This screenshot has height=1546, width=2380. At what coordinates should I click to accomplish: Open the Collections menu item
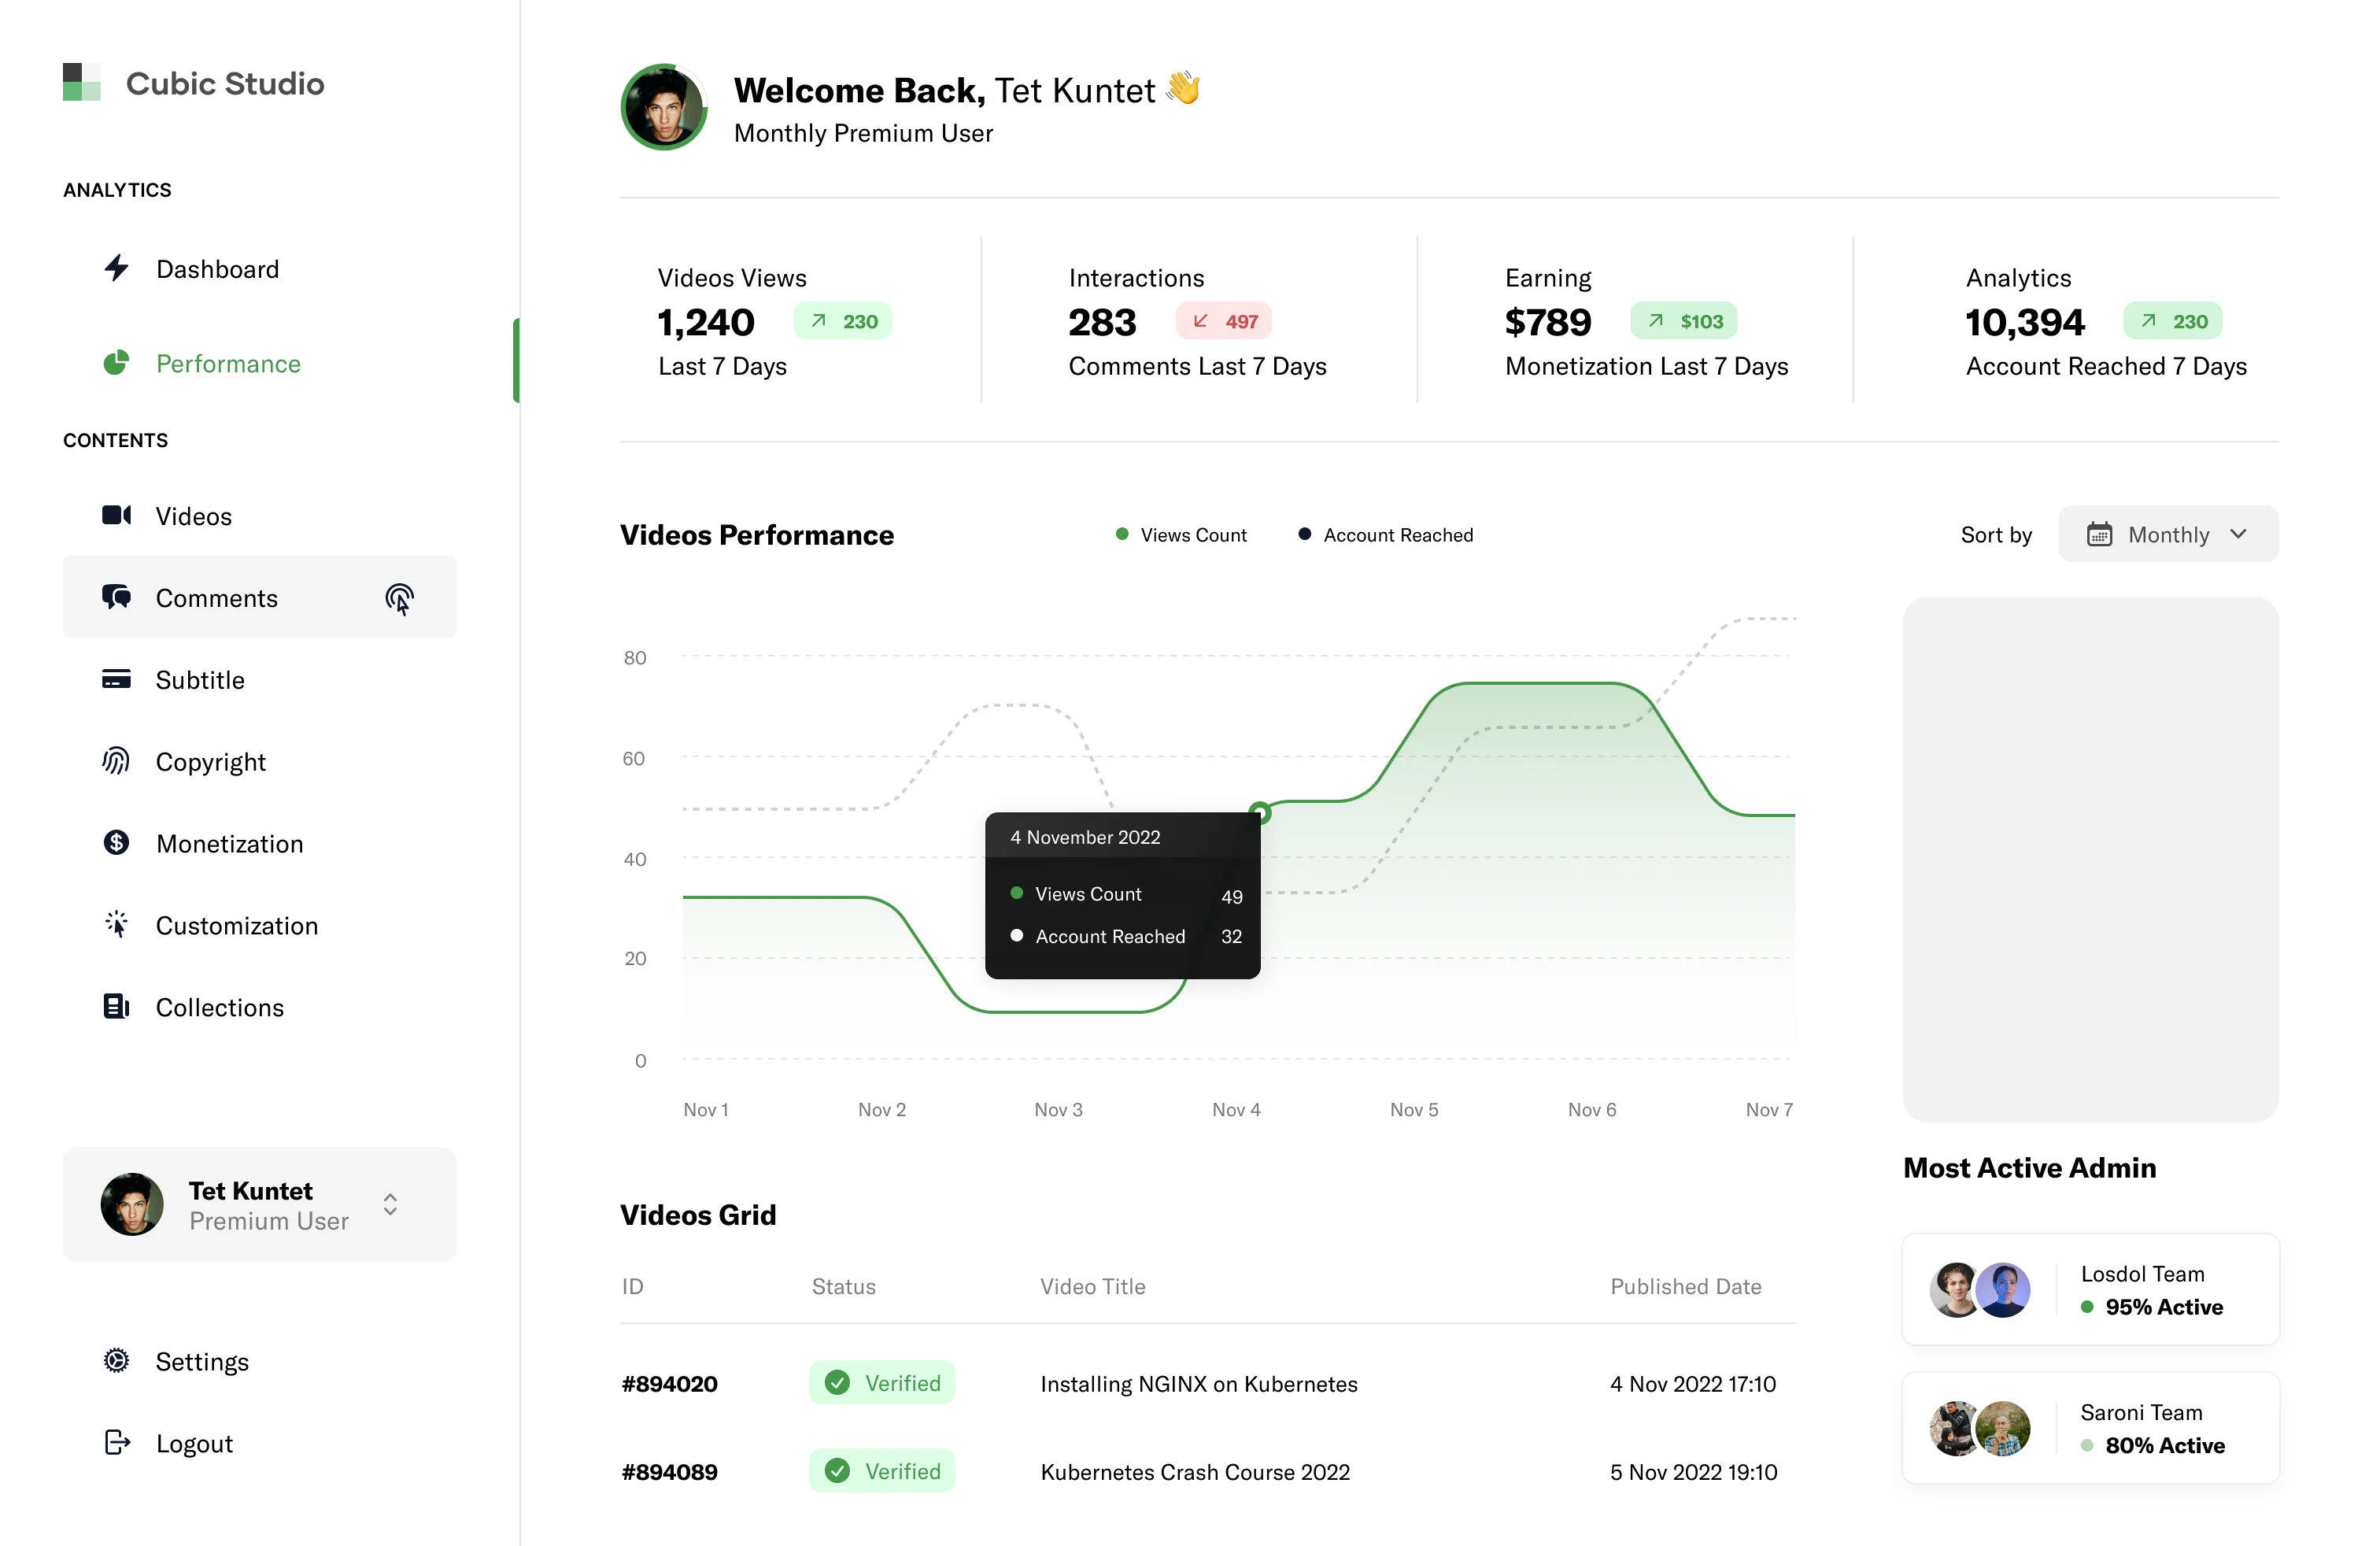(220, 1007)
